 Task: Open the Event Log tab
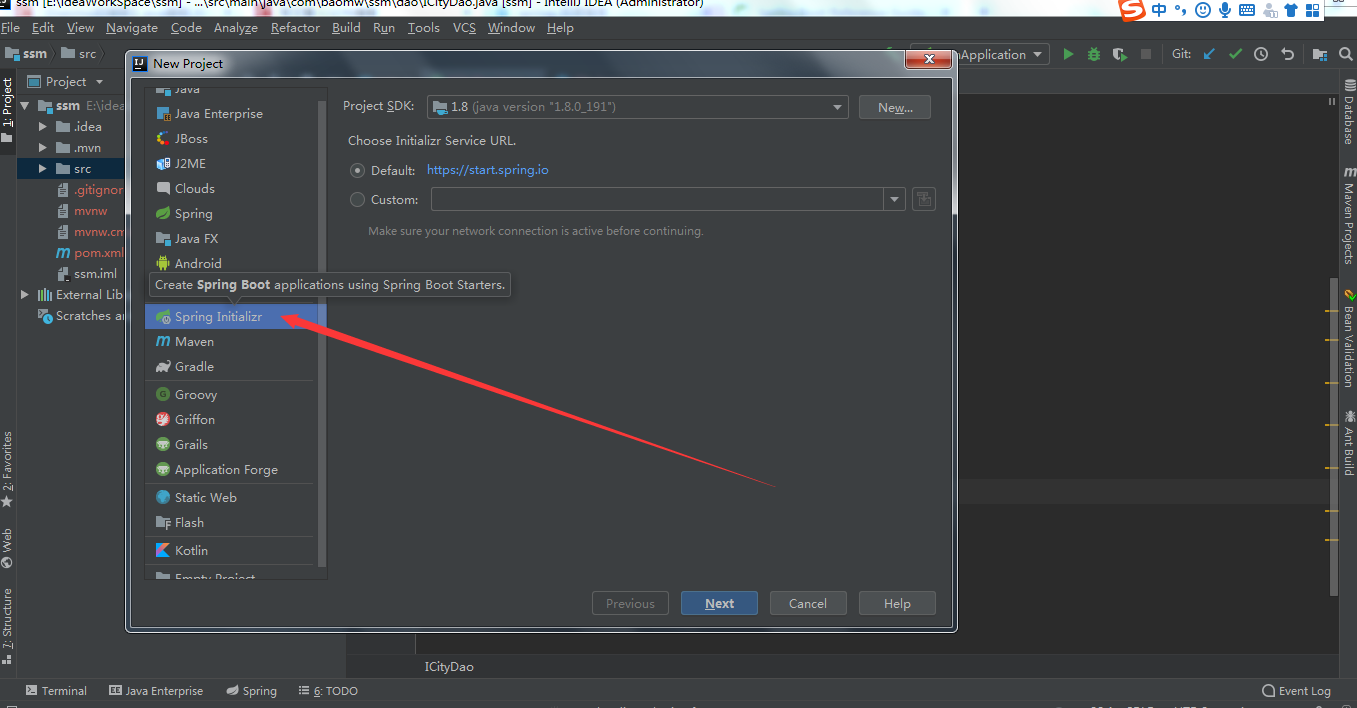[1297, 691]
